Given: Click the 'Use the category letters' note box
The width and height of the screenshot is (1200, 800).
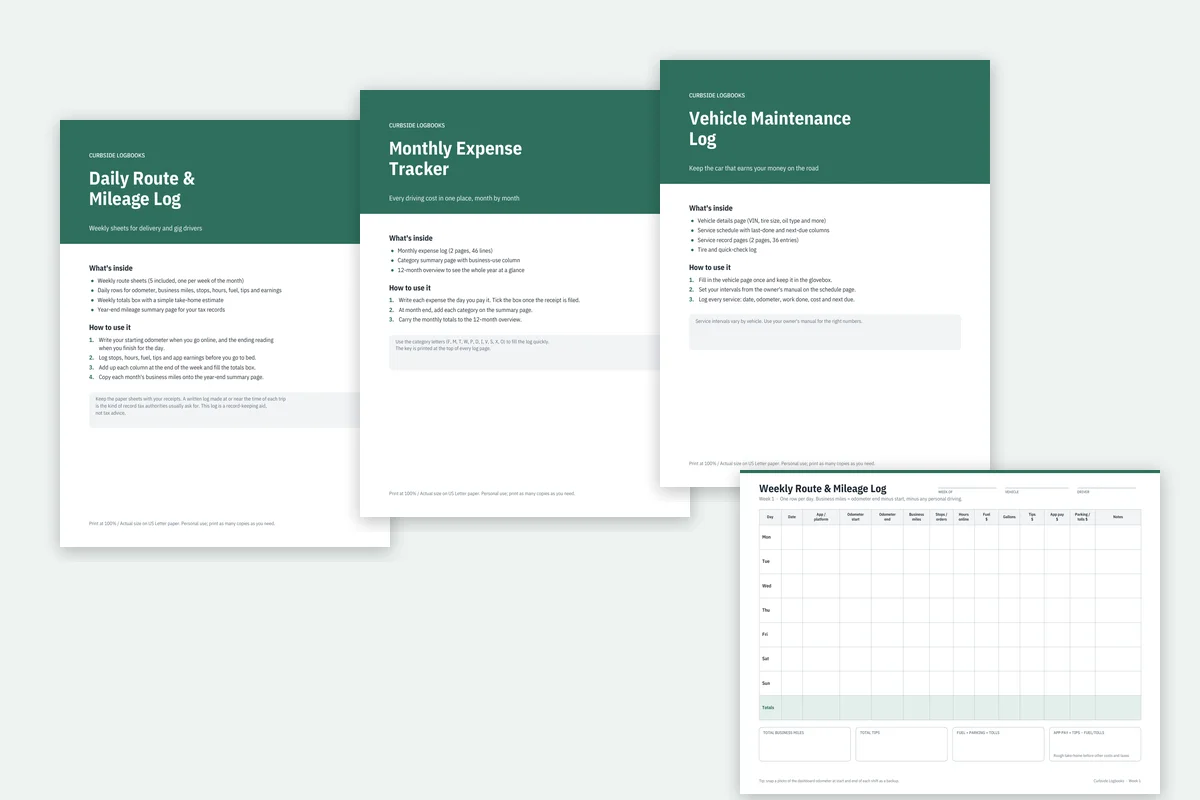Looking at the screenshot, I should point(525,352).
